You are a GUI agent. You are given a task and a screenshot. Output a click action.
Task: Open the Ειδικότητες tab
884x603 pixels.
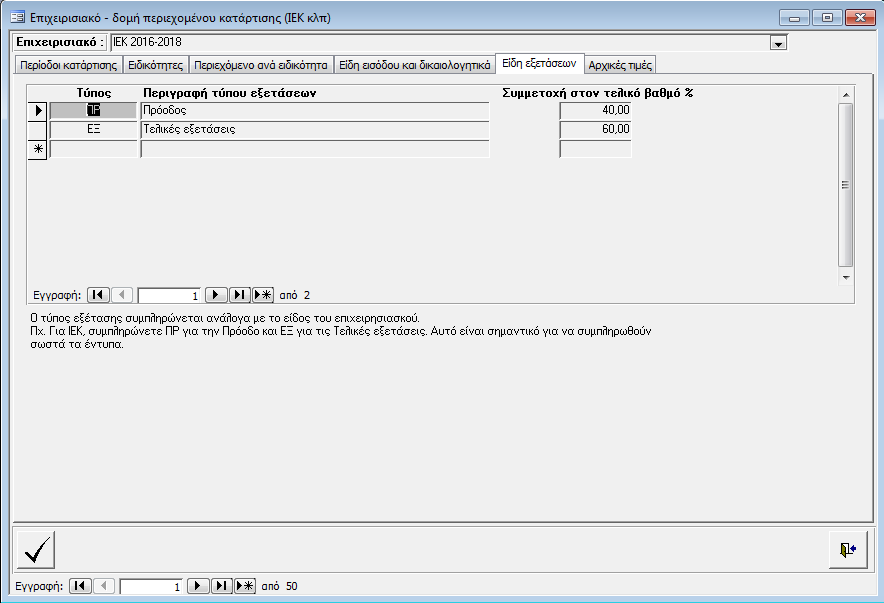(x=155, y=65)
